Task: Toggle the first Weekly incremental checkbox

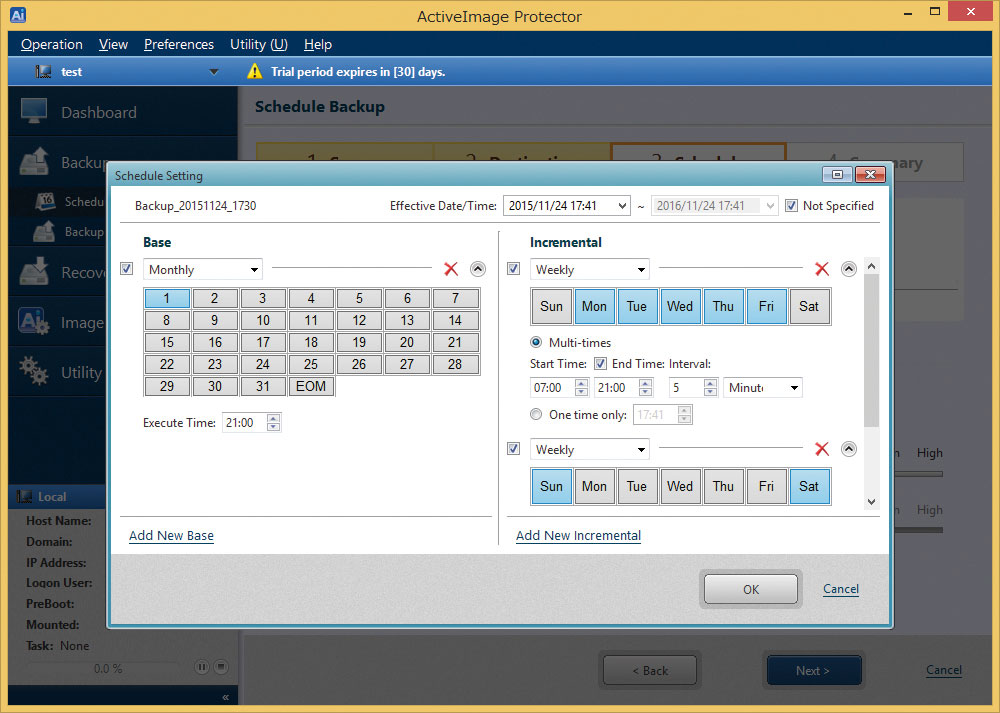Action: pos(513,268)
